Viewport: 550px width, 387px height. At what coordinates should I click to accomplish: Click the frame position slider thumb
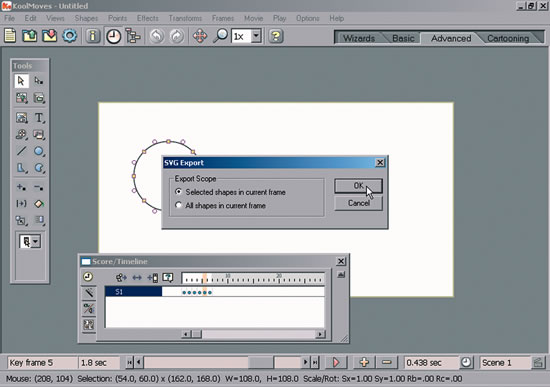tap(261, 362)
